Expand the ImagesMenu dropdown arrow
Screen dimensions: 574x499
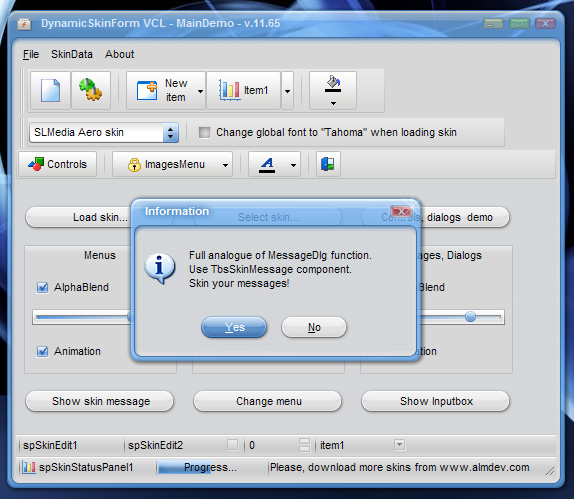click(226, 165)
